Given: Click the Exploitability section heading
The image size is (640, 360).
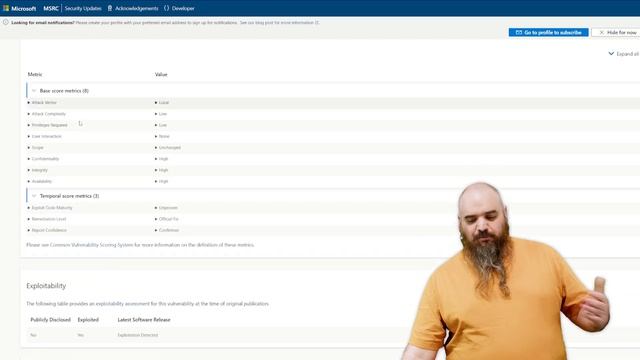Looking at the screenshot, I should pyautogui.click(x=46, y=286).
